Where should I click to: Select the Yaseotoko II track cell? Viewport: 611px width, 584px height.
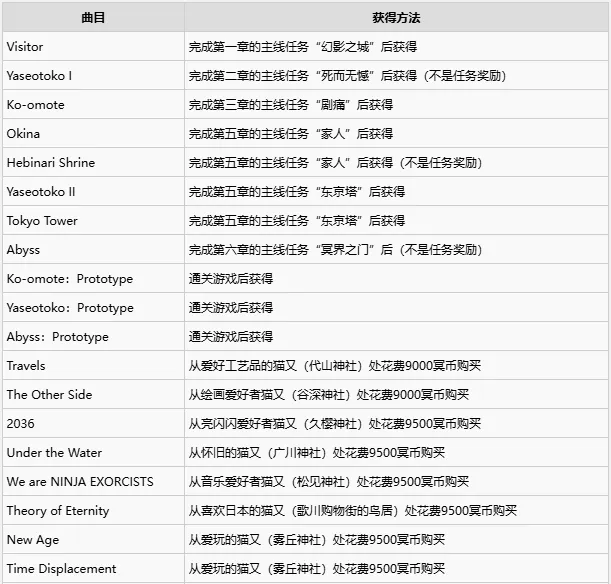[x=93, y=191]
